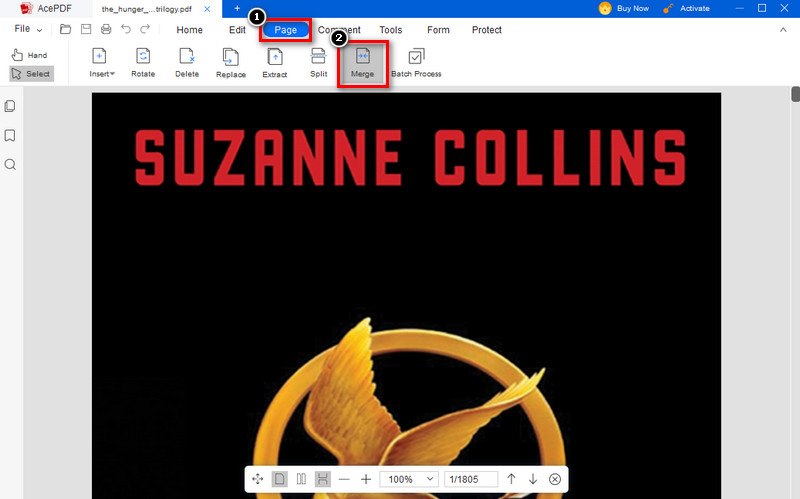This screenshot has height=499, width=800.
Task: Zoom out with the minus button
Action: coord(344,479)
